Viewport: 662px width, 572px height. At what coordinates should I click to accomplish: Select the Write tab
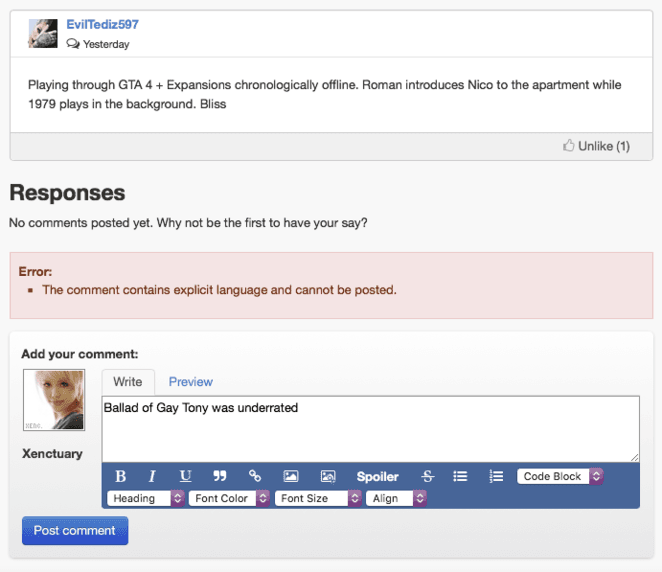tap(127, 382)
